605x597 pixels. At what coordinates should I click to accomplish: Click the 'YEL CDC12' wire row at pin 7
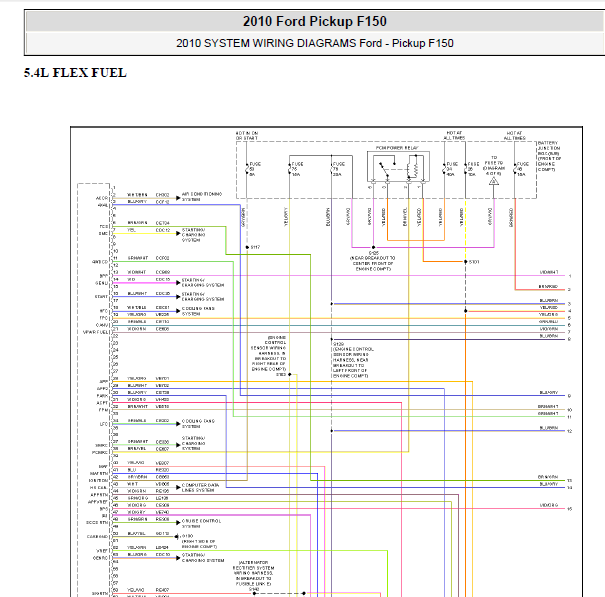coord(146,231)
